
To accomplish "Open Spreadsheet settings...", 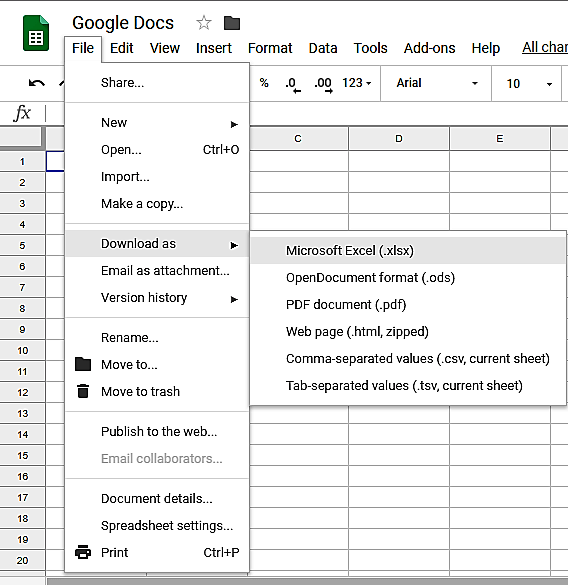I will coord(157,525).
